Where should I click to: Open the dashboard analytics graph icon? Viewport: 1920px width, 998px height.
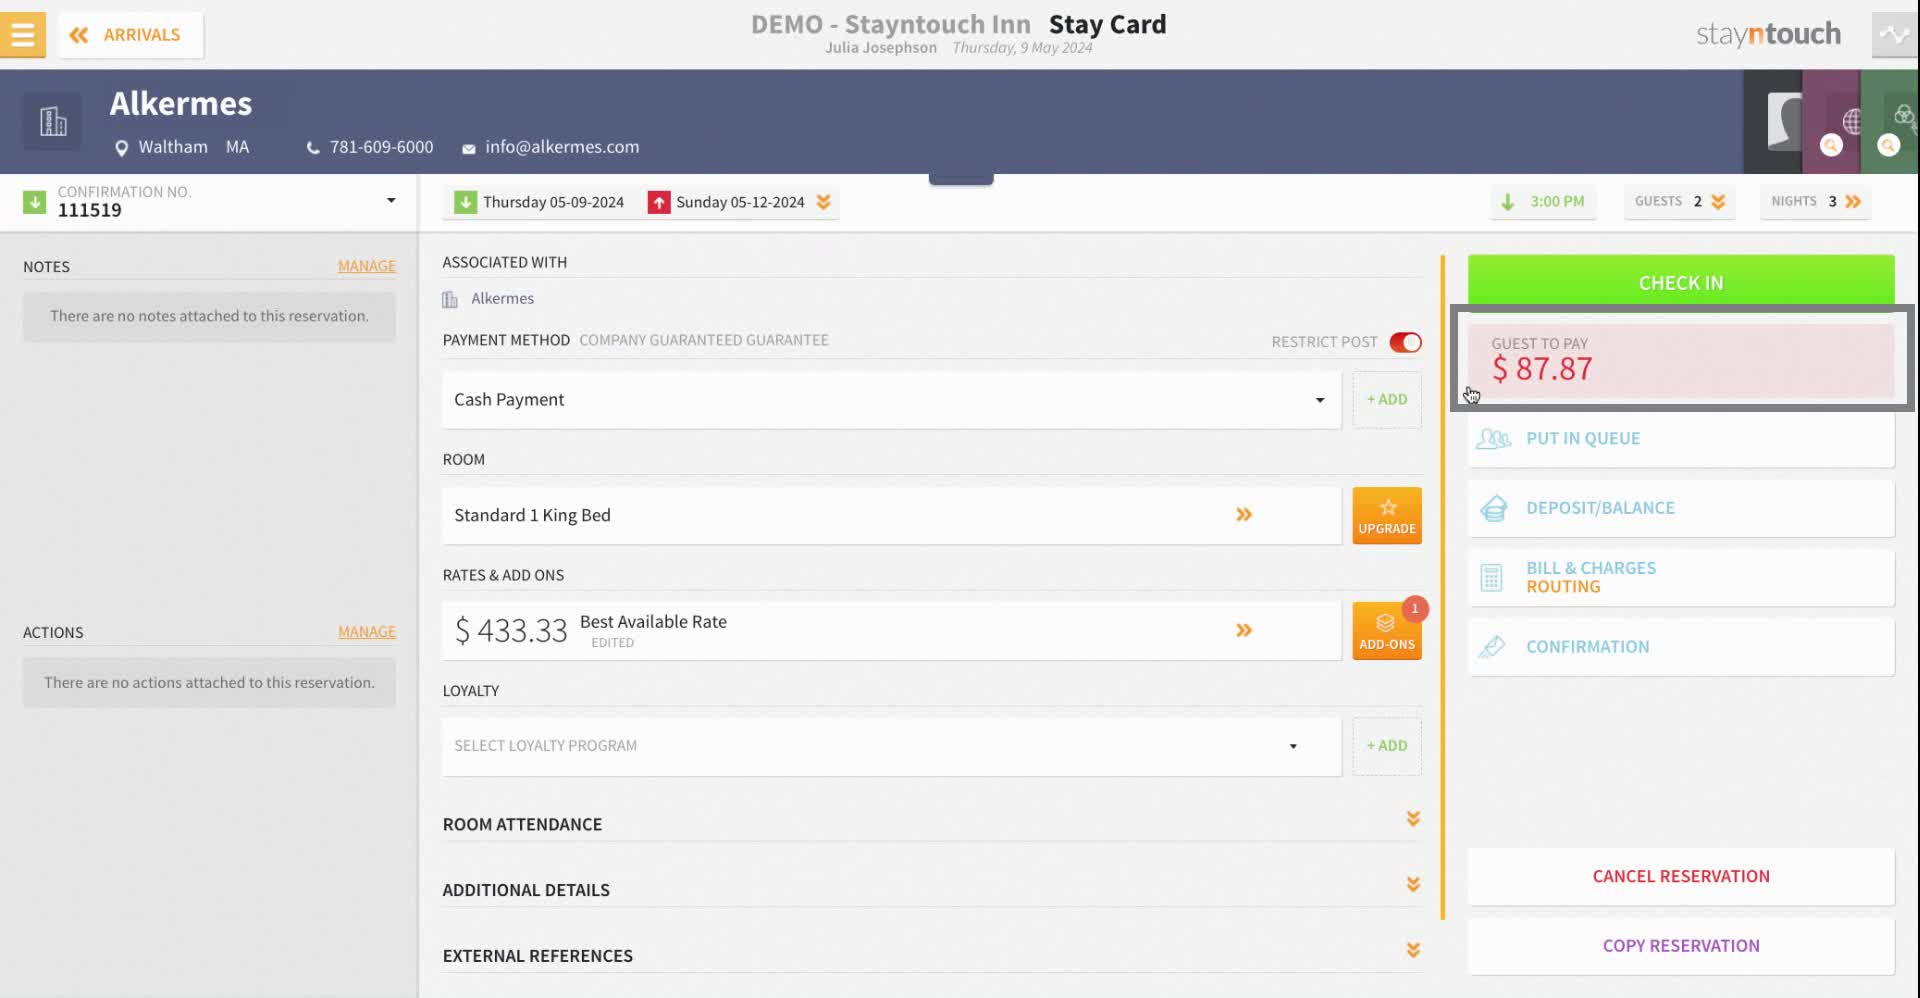(x=1895, y=35)
